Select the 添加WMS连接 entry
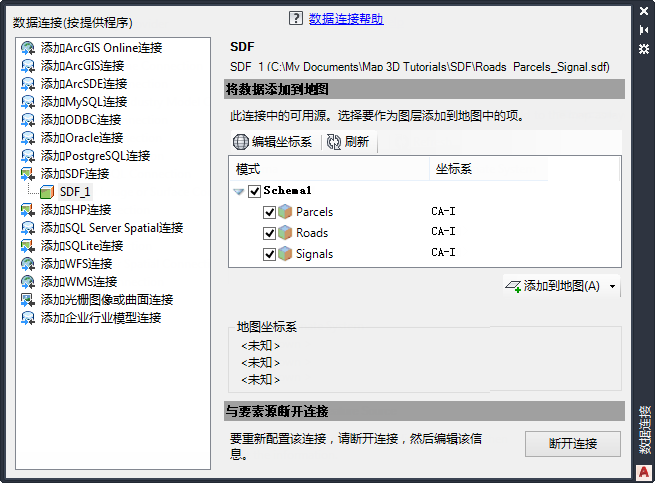This screenshot has width=655, height=483. [x=79, y=282]
